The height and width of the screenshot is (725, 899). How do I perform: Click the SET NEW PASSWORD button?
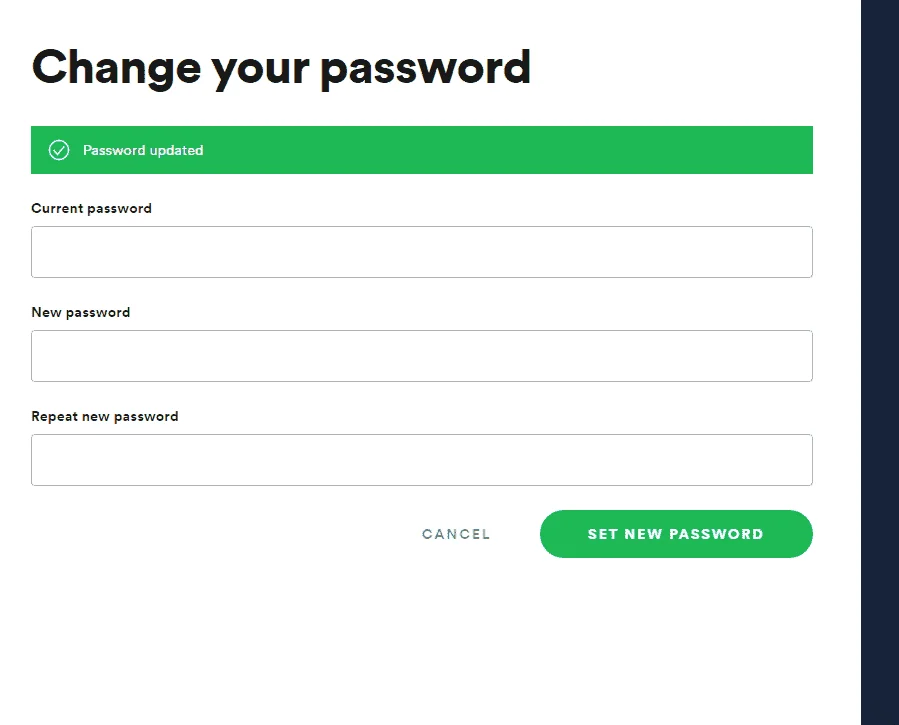(x=676, y=534)
